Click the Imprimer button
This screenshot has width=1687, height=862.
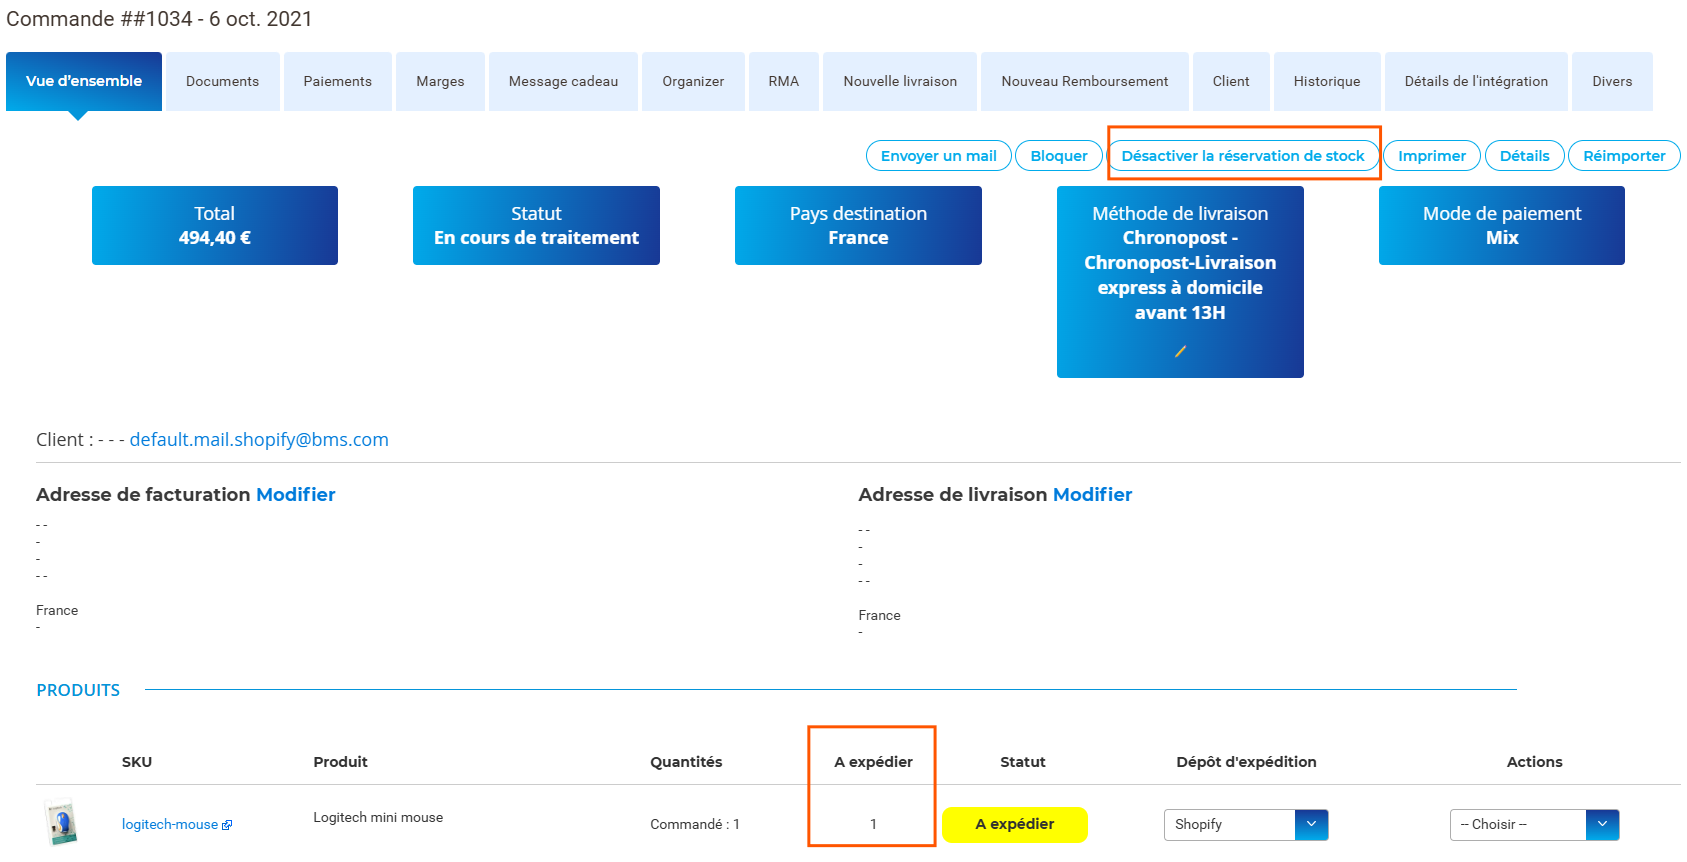pyautogui.click(x=1431, y=156)
